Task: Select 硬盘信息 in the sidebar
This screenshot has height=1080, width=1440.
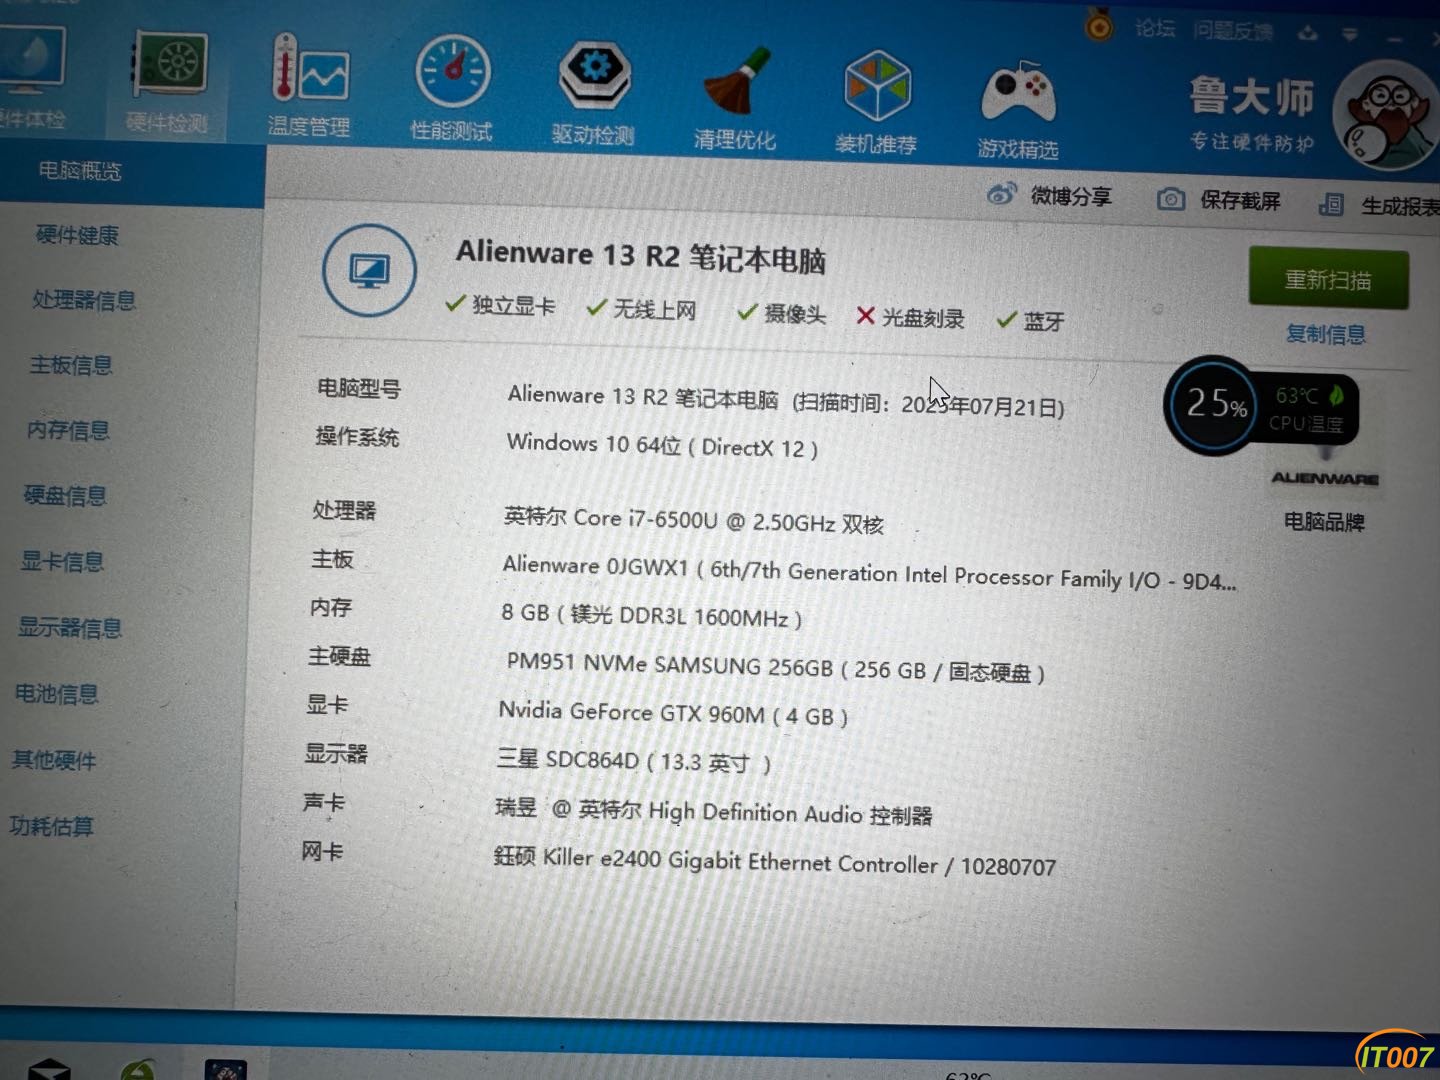Action: tap(65, 496)
